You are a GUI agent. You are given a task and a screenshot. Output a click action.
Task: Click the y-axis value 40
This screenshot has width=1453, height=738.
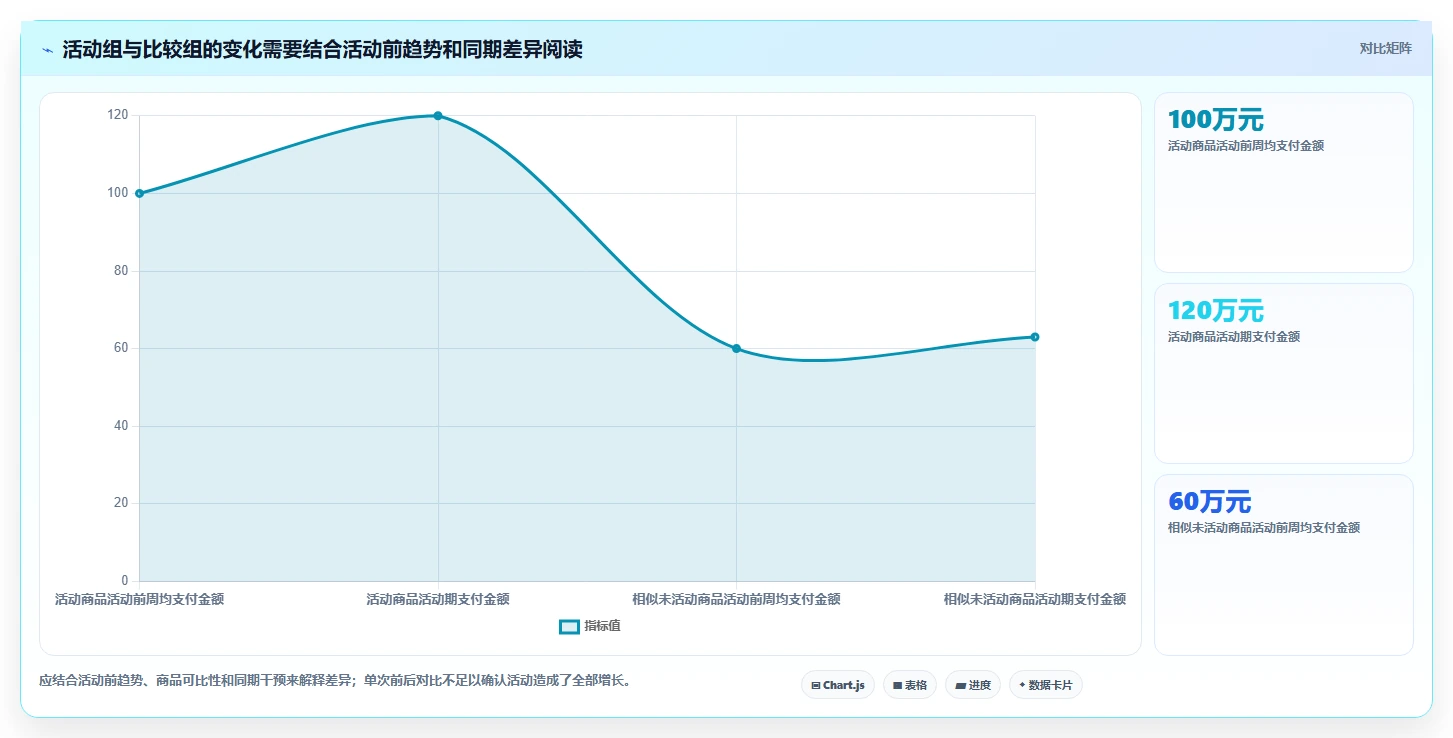(x=121, y=425)
